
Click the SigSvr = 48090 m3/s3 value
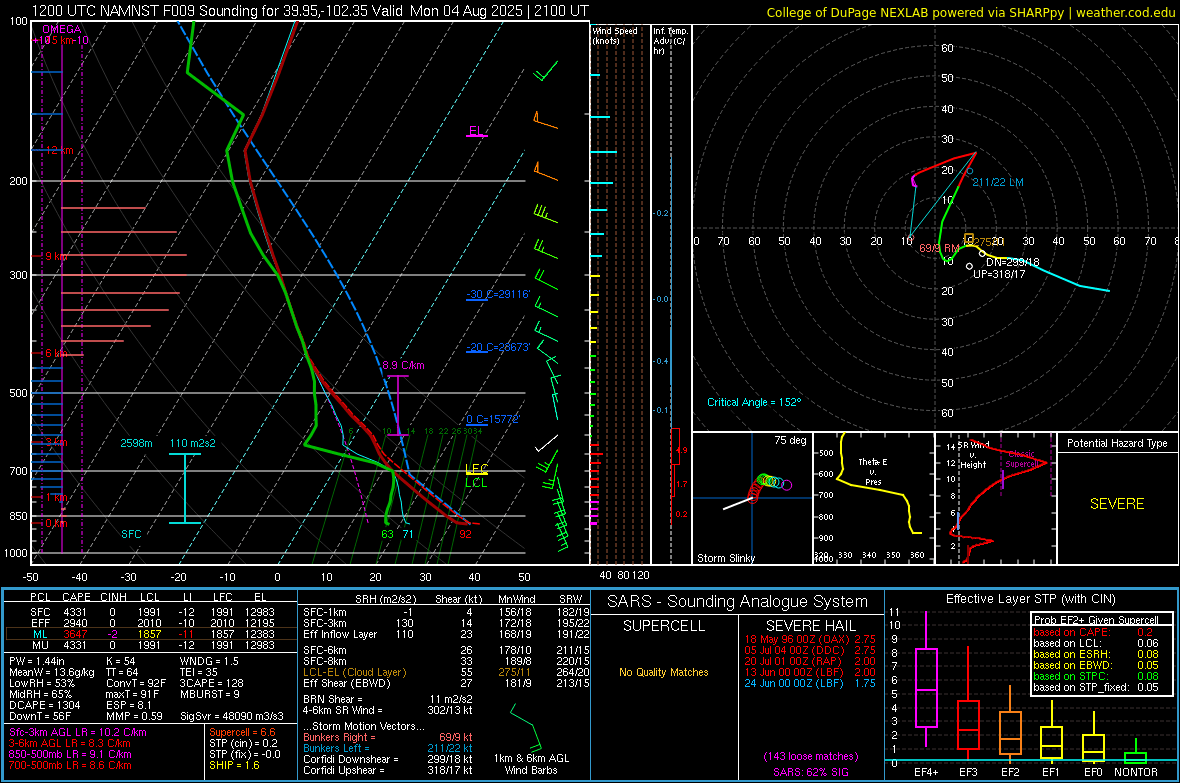coord(232,716)
